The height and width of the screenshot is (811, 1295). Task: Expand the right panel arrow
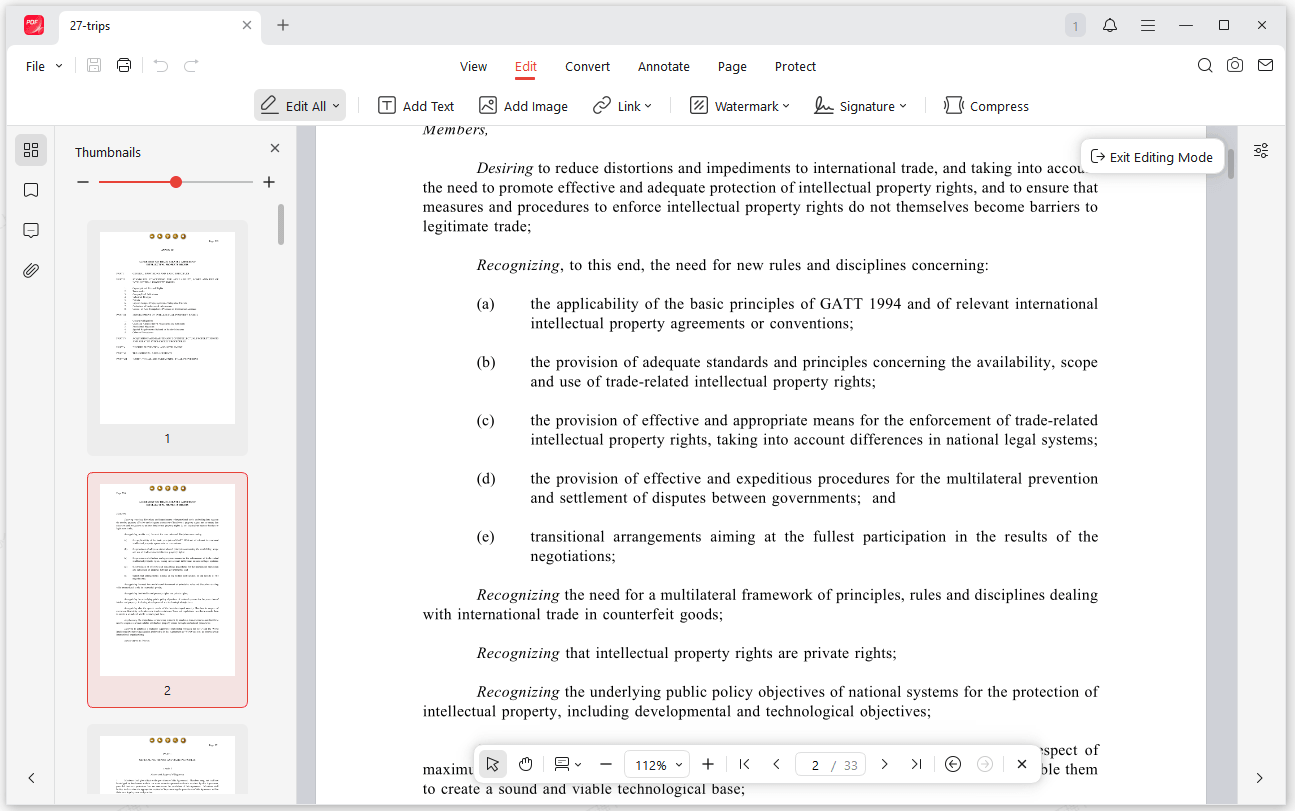pos(1259,778)
